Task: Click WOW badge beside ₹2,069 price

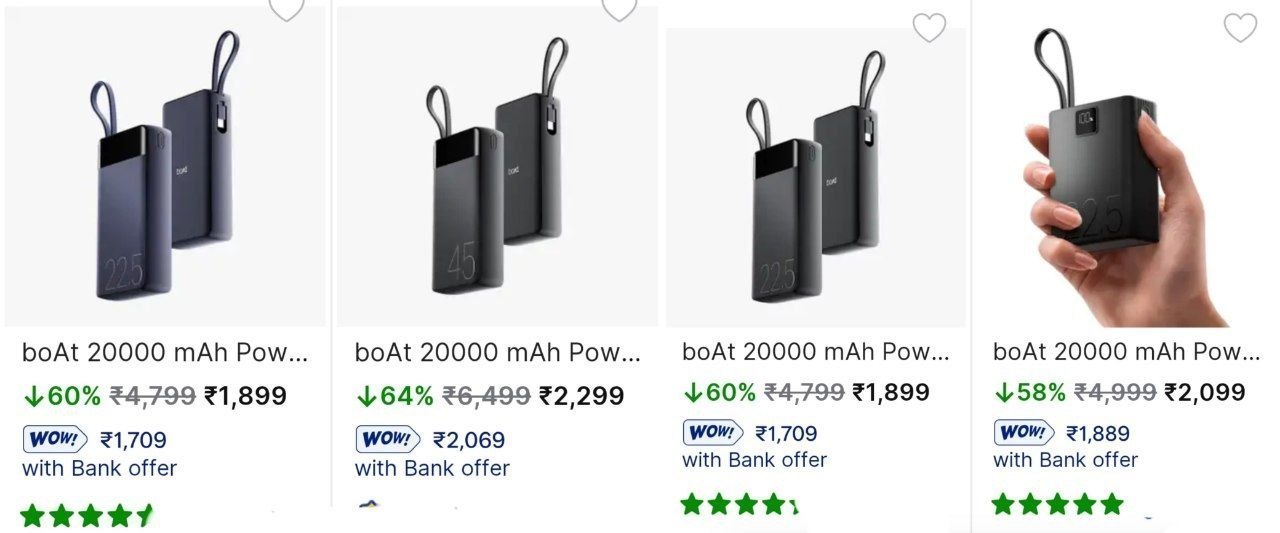Action: coord(388,439)
